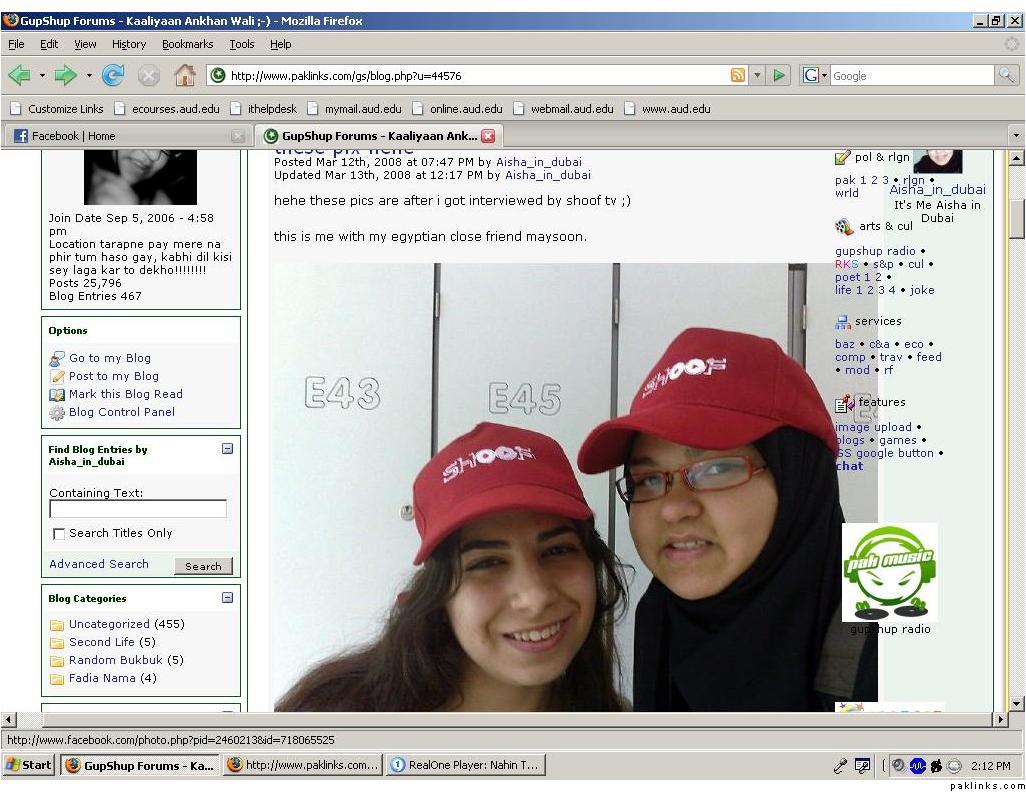Click the RSS feed icon in address bar

[738, 75]
